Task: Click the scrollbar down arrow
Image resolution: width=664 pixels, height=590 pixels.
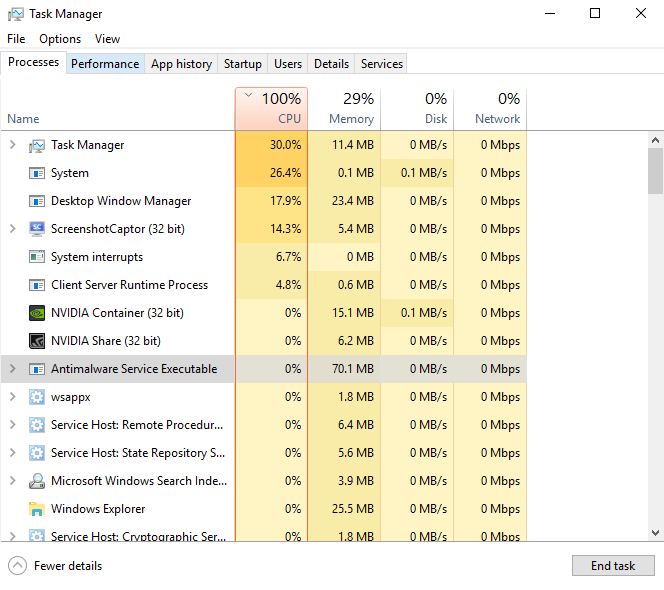Action: point(655,533)
